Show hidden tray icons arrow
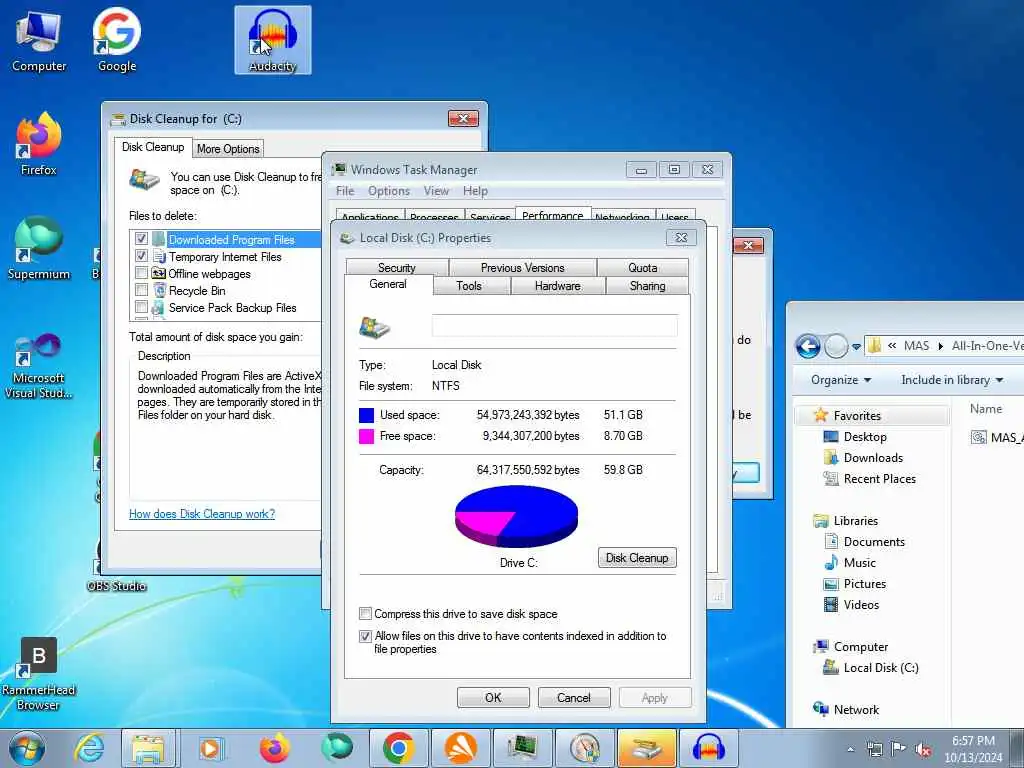The image size is (1024, 768). (850, 750)
